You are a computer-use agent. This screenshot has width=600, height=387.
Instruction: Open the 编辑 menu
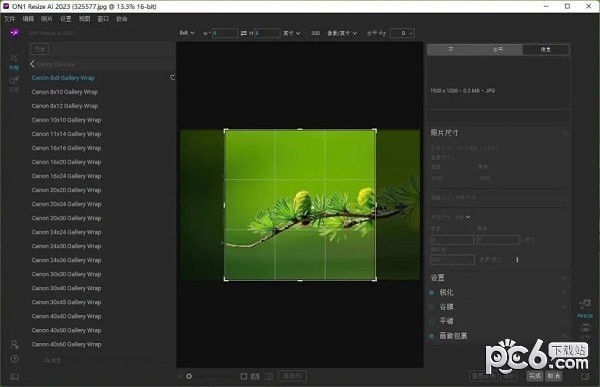[28, 19]
